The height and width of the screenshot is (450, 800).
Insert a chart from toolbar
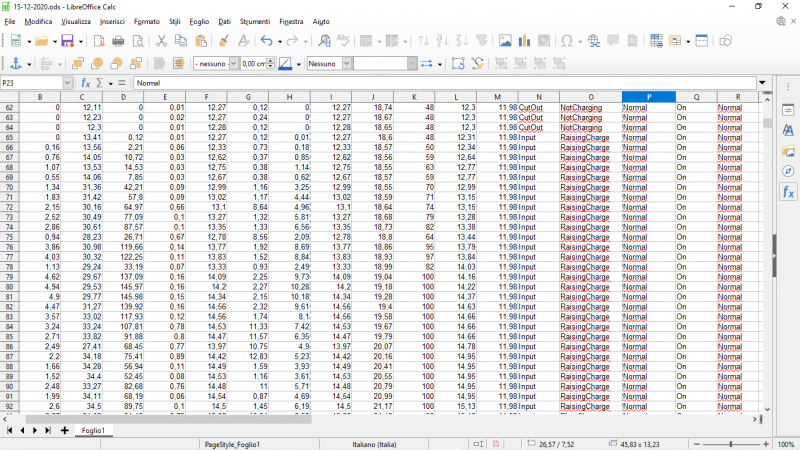[524, 41]
